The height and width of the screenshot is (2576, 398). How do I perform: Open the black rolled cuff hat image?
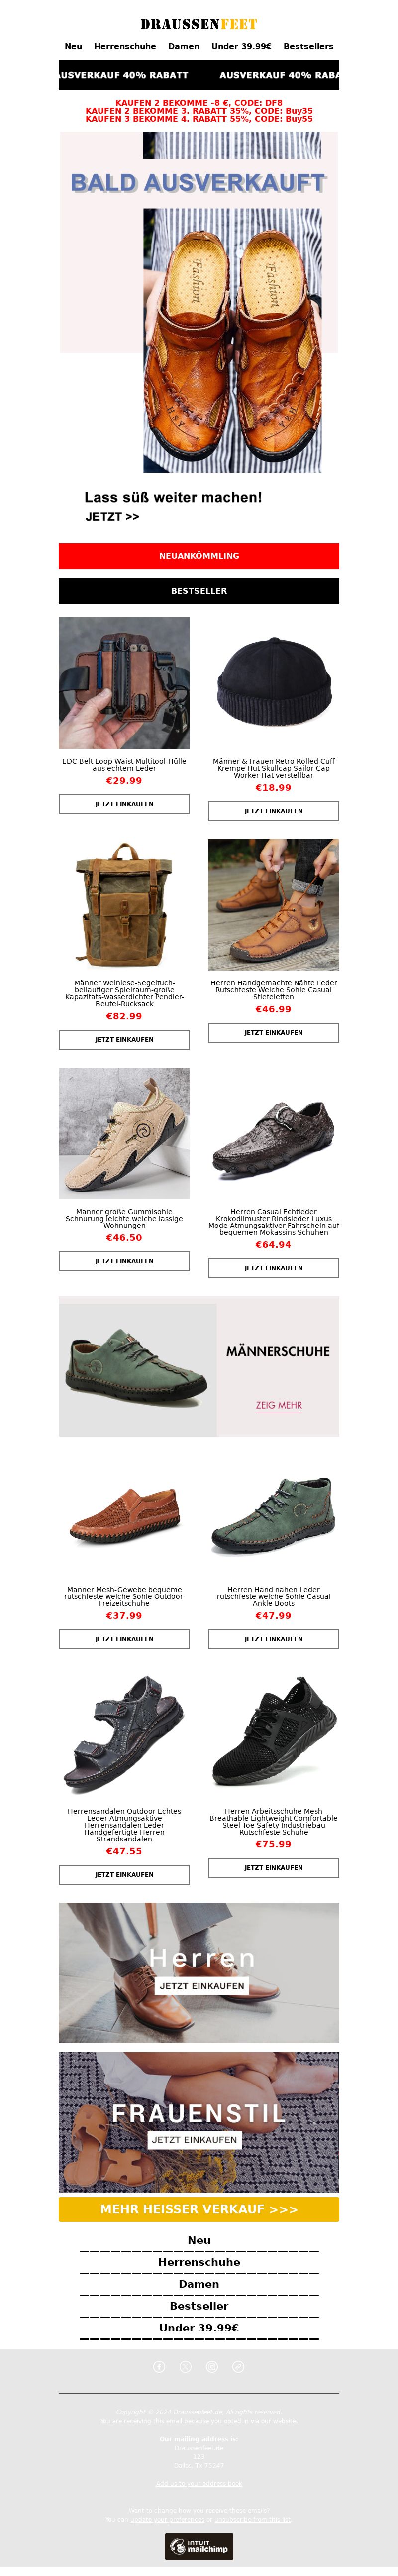coord(273,682)
